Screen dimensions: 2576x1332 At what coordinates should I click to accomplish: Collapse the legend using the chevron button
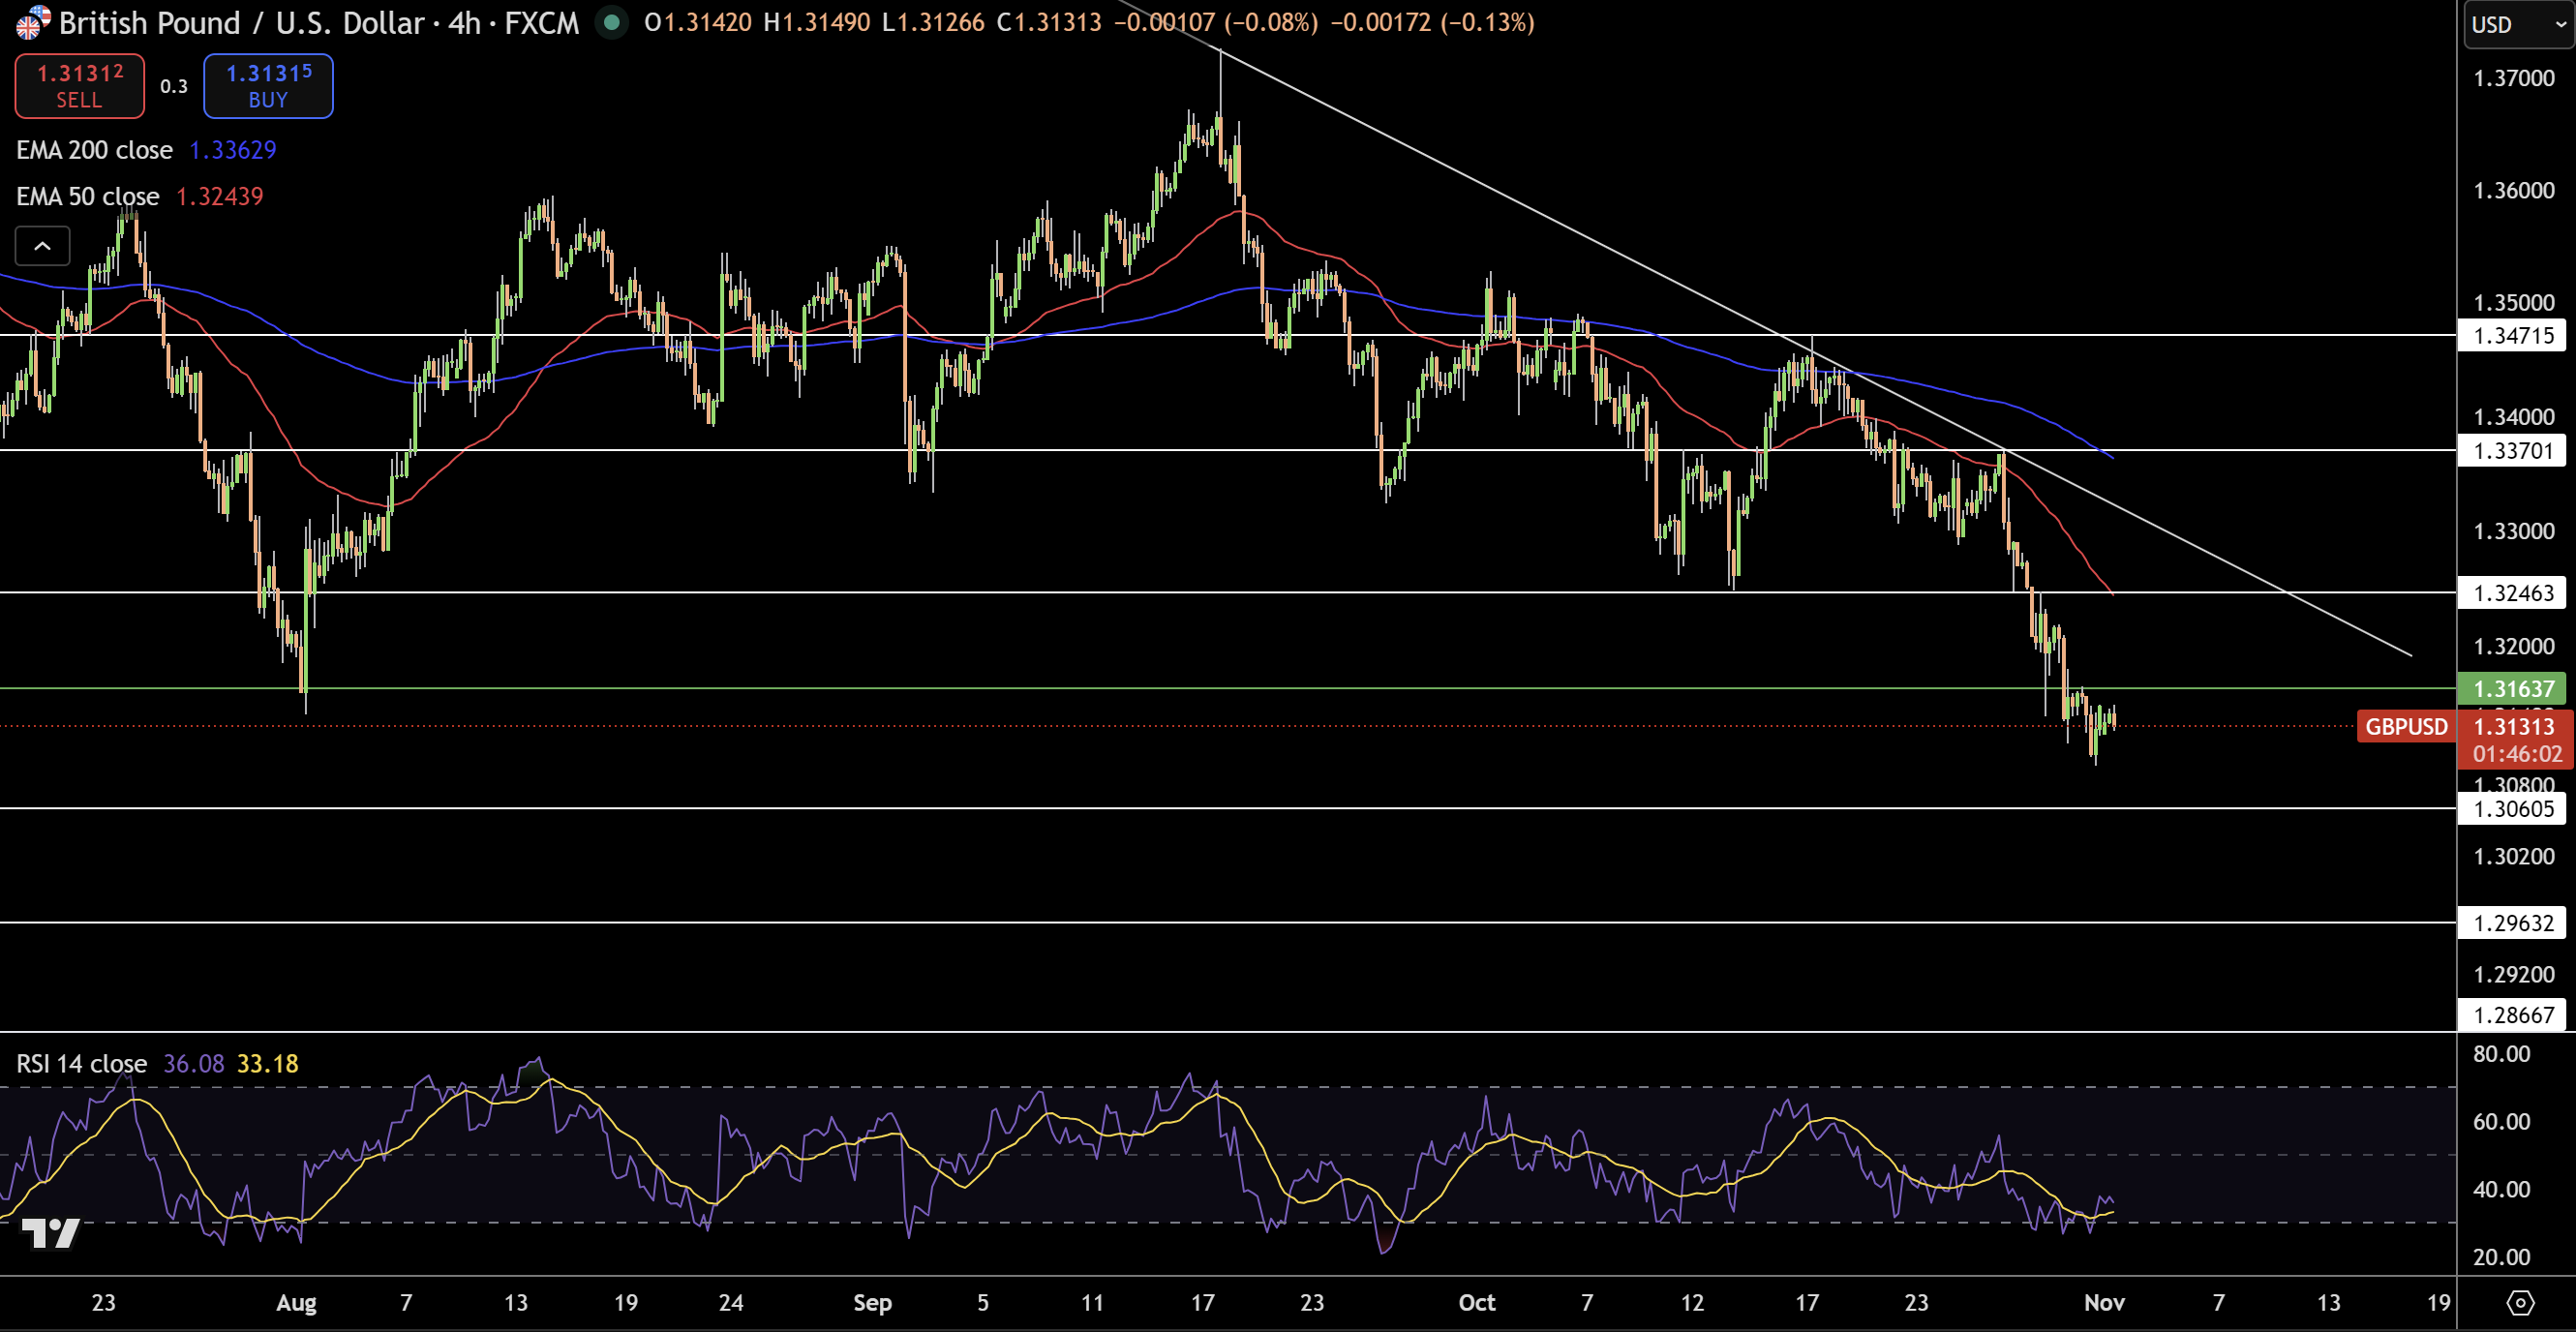point(42,246)
